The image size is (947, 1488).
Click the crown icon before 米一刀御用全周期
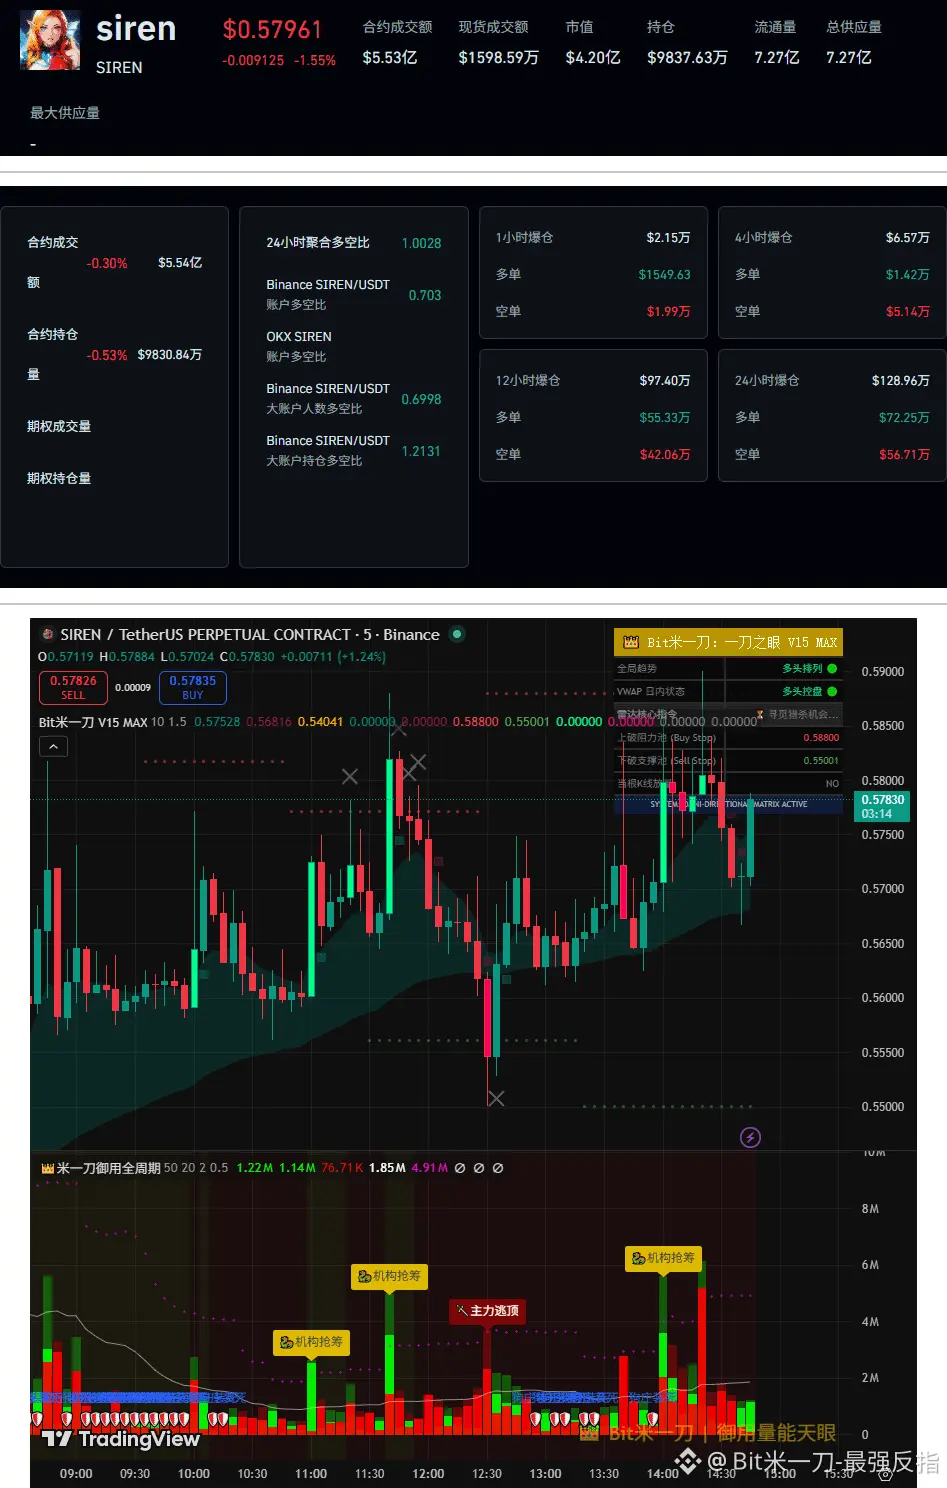(x=47, y=1168)
